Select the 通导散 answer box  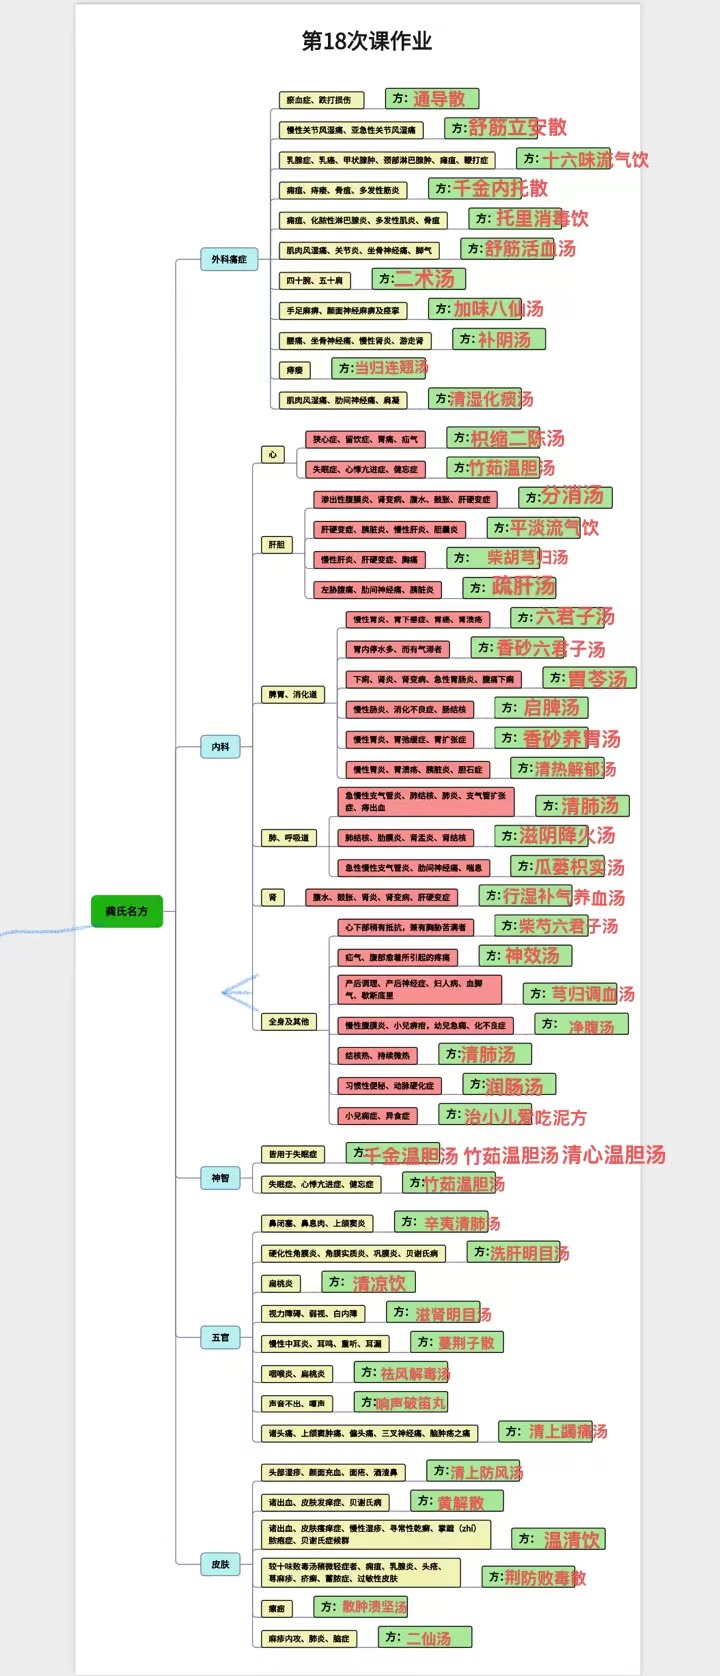pos(432,98)
